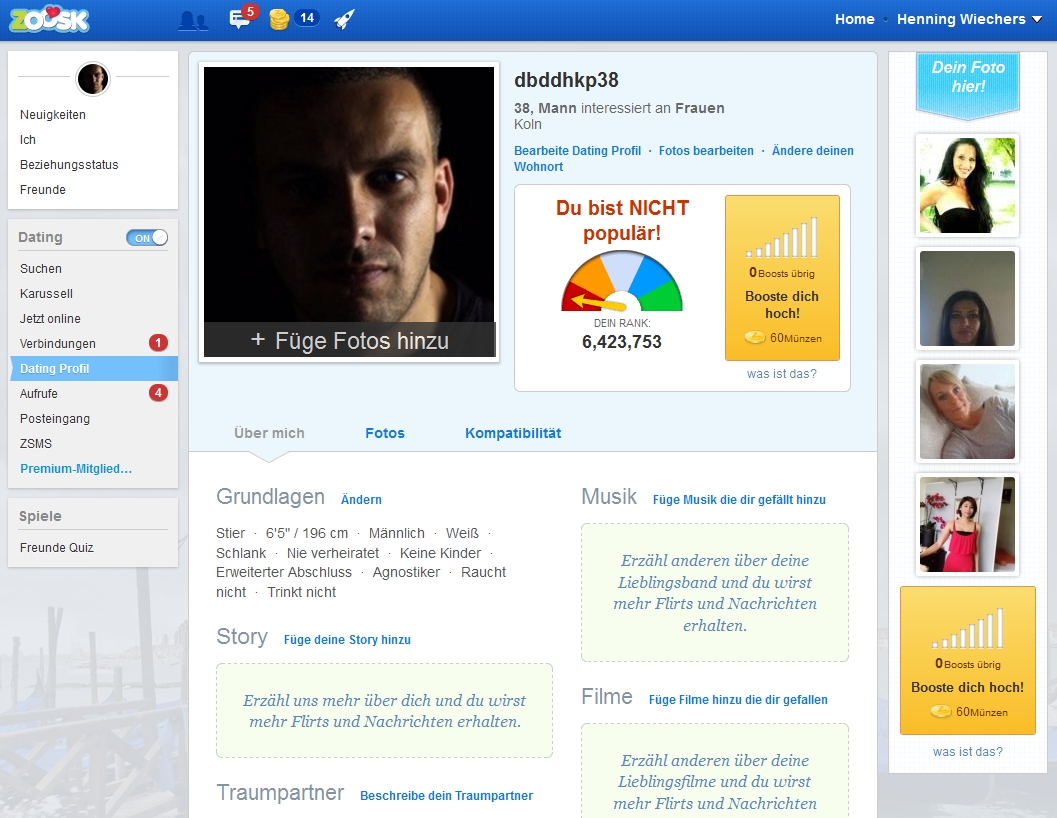The image size is (1057, 818).
Task: Open Aufrufe under Dating
Action: click(38, 393)
